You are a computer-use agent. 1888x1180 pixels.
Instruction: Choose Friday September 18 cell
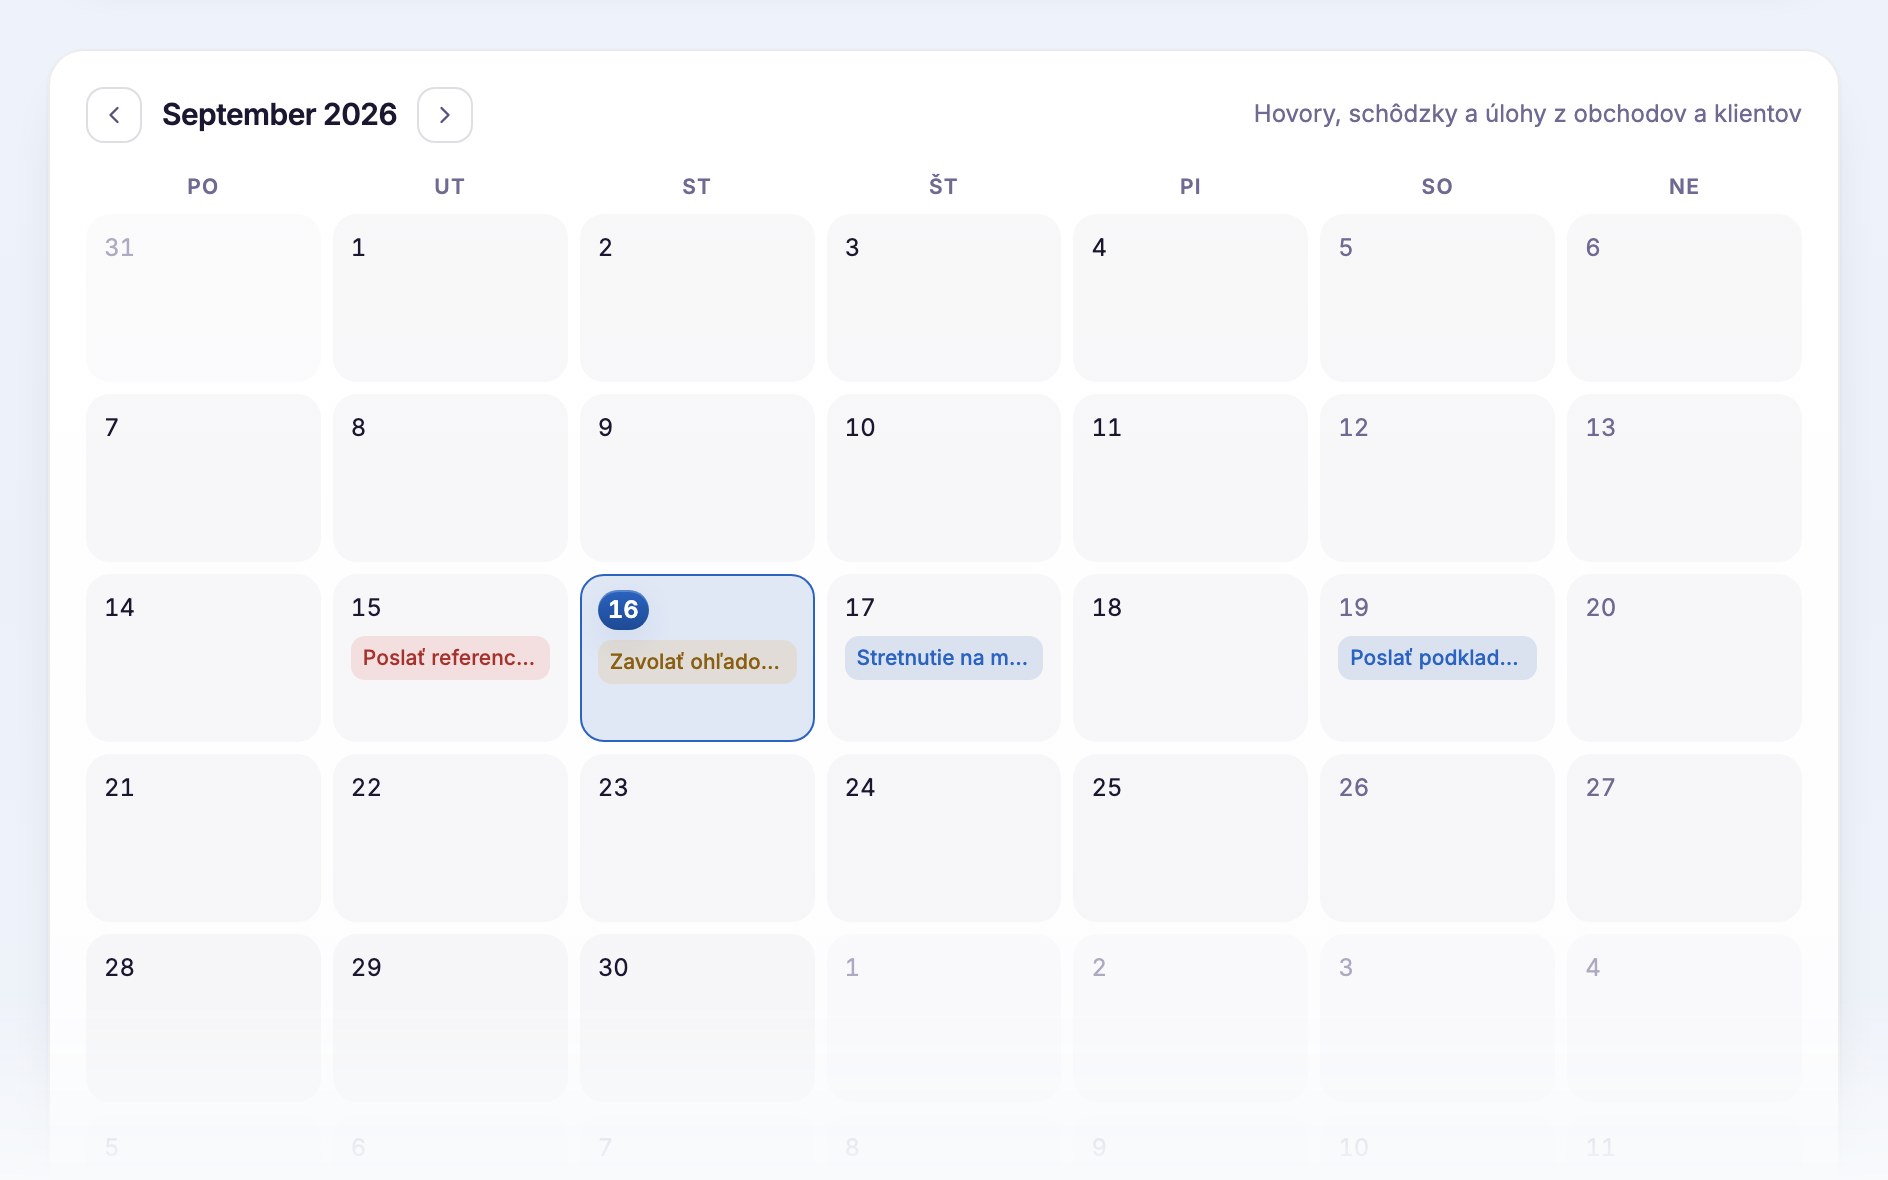point(1190,658)
